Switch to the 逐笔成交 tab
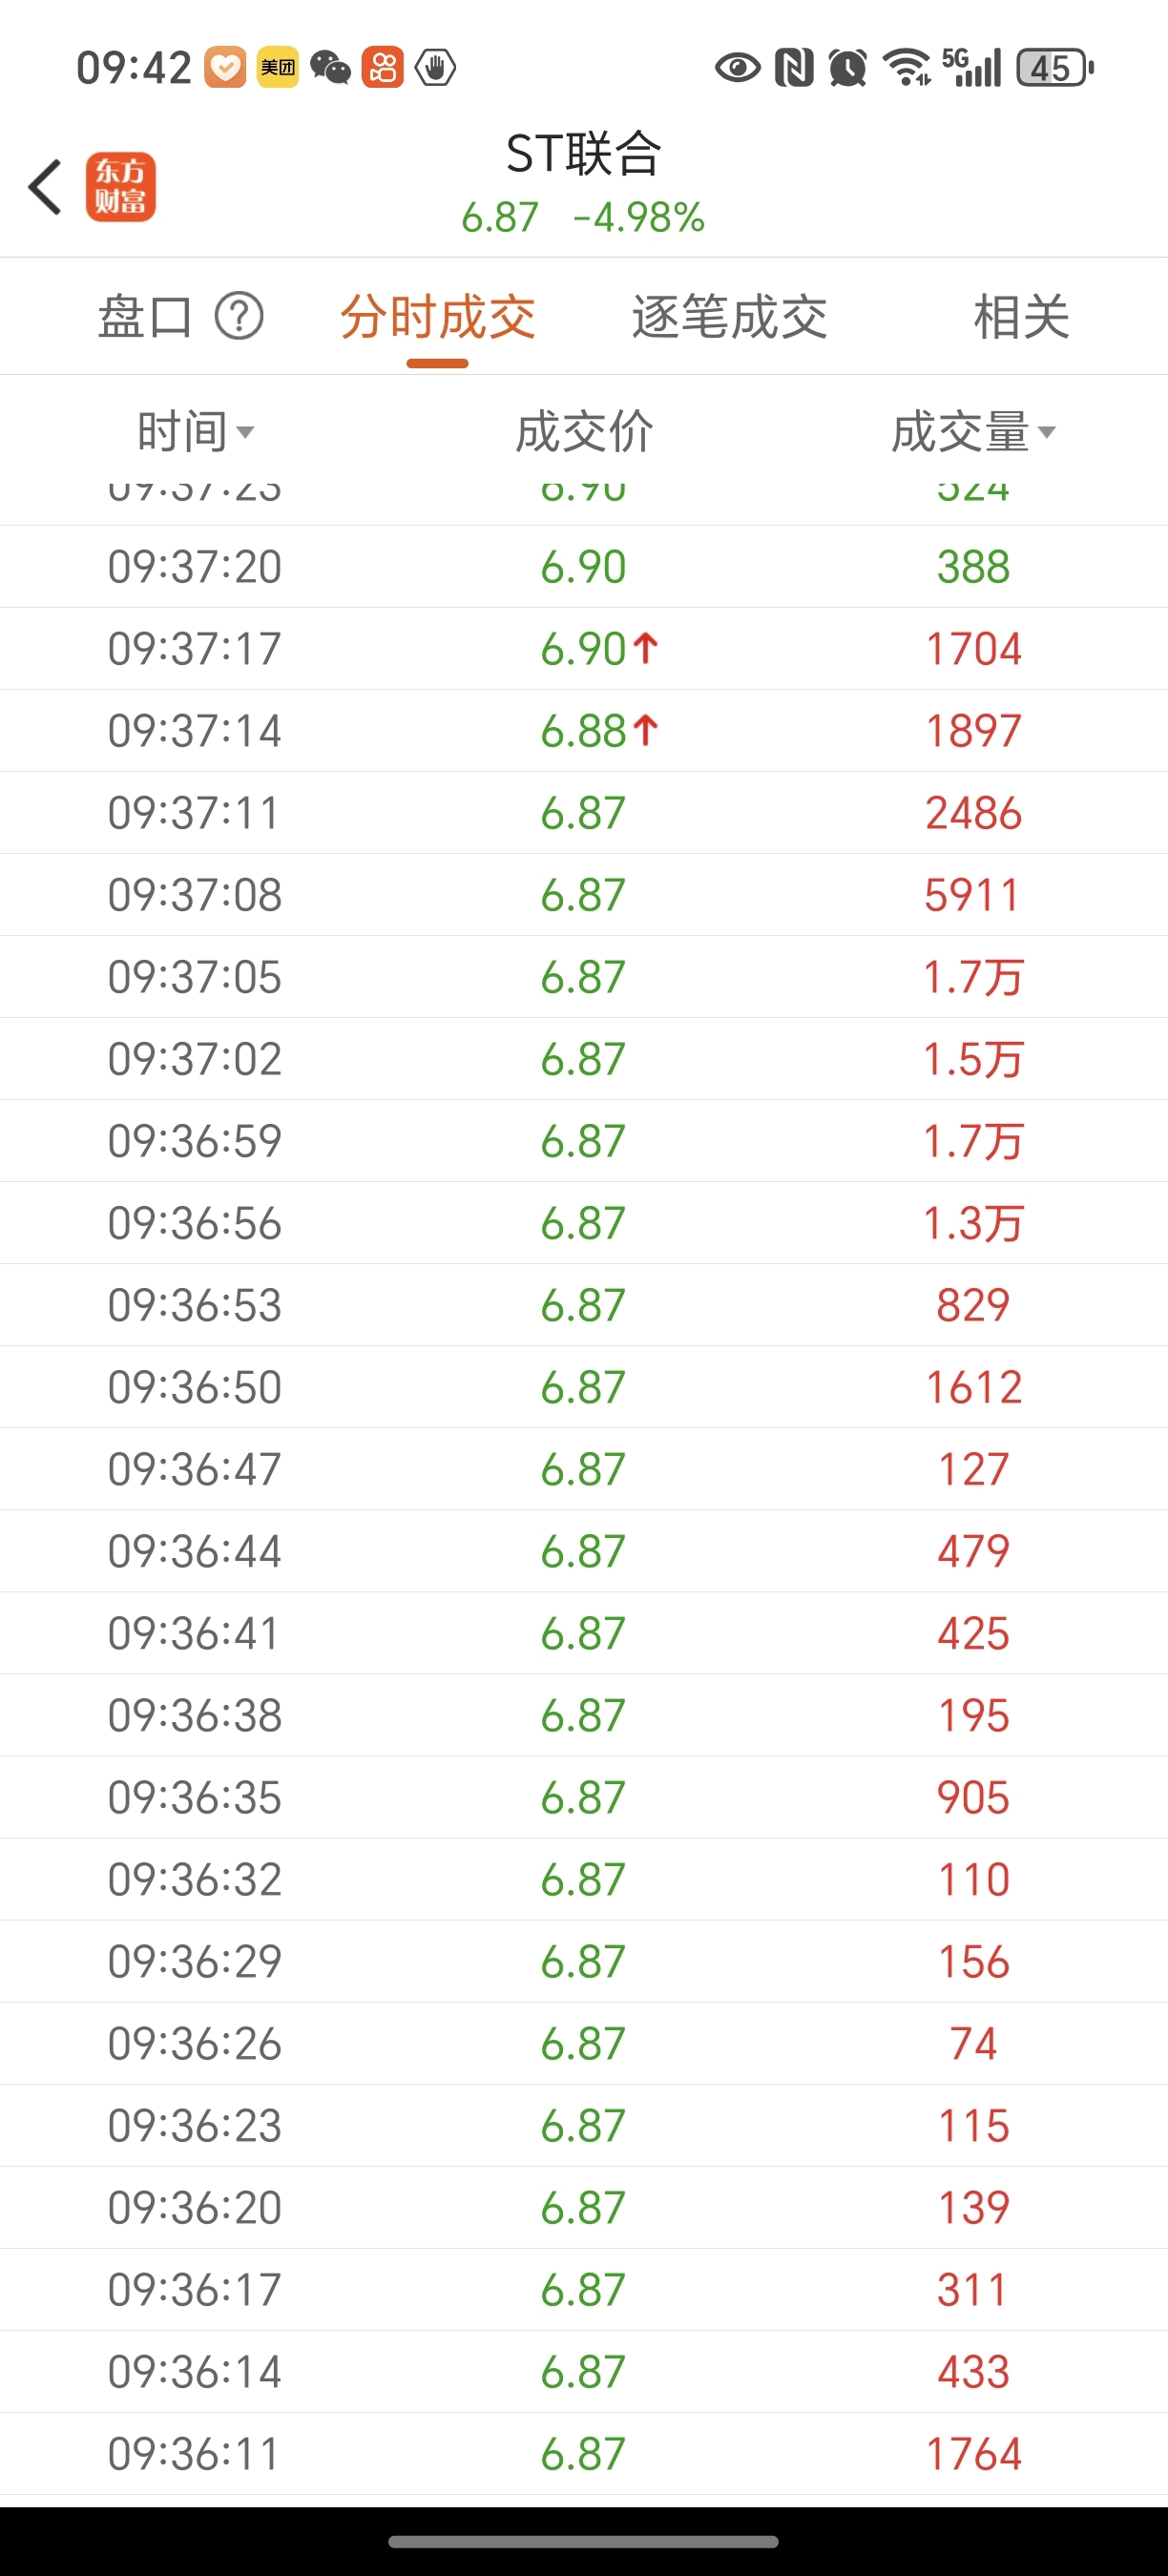The height and width of the screenshot is (2576, 1168). (x=729, y=318)
